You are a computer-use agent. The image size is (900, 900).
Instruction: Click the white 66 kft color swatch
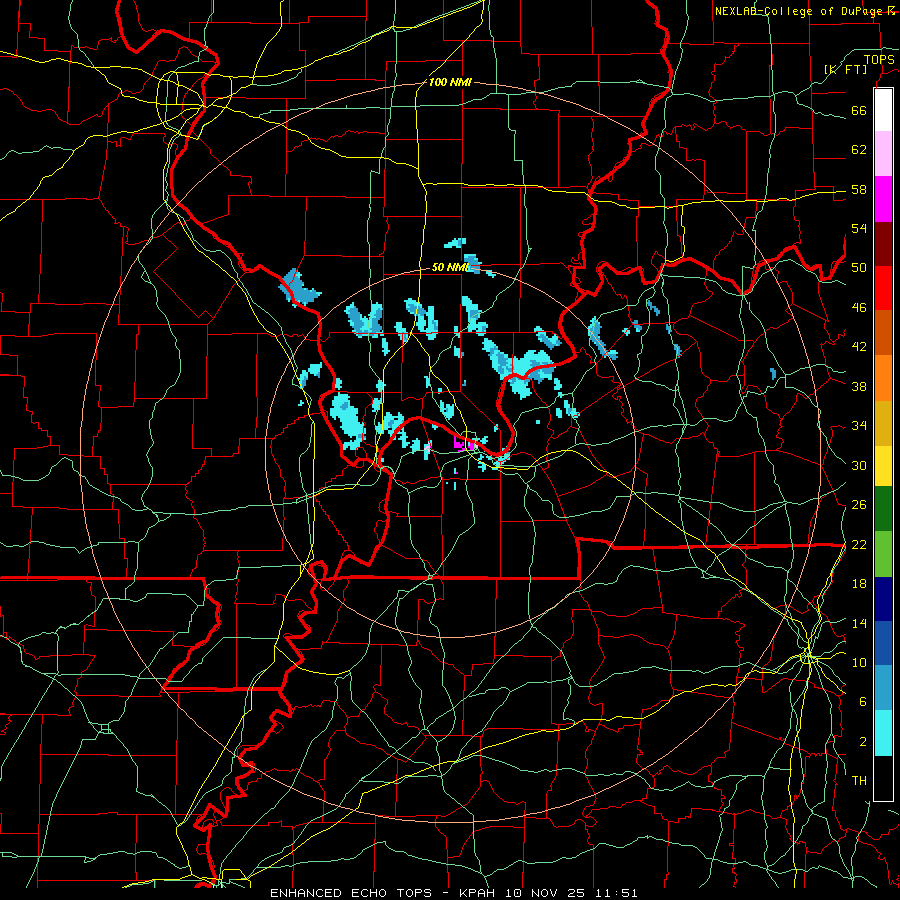pos(883,110)
